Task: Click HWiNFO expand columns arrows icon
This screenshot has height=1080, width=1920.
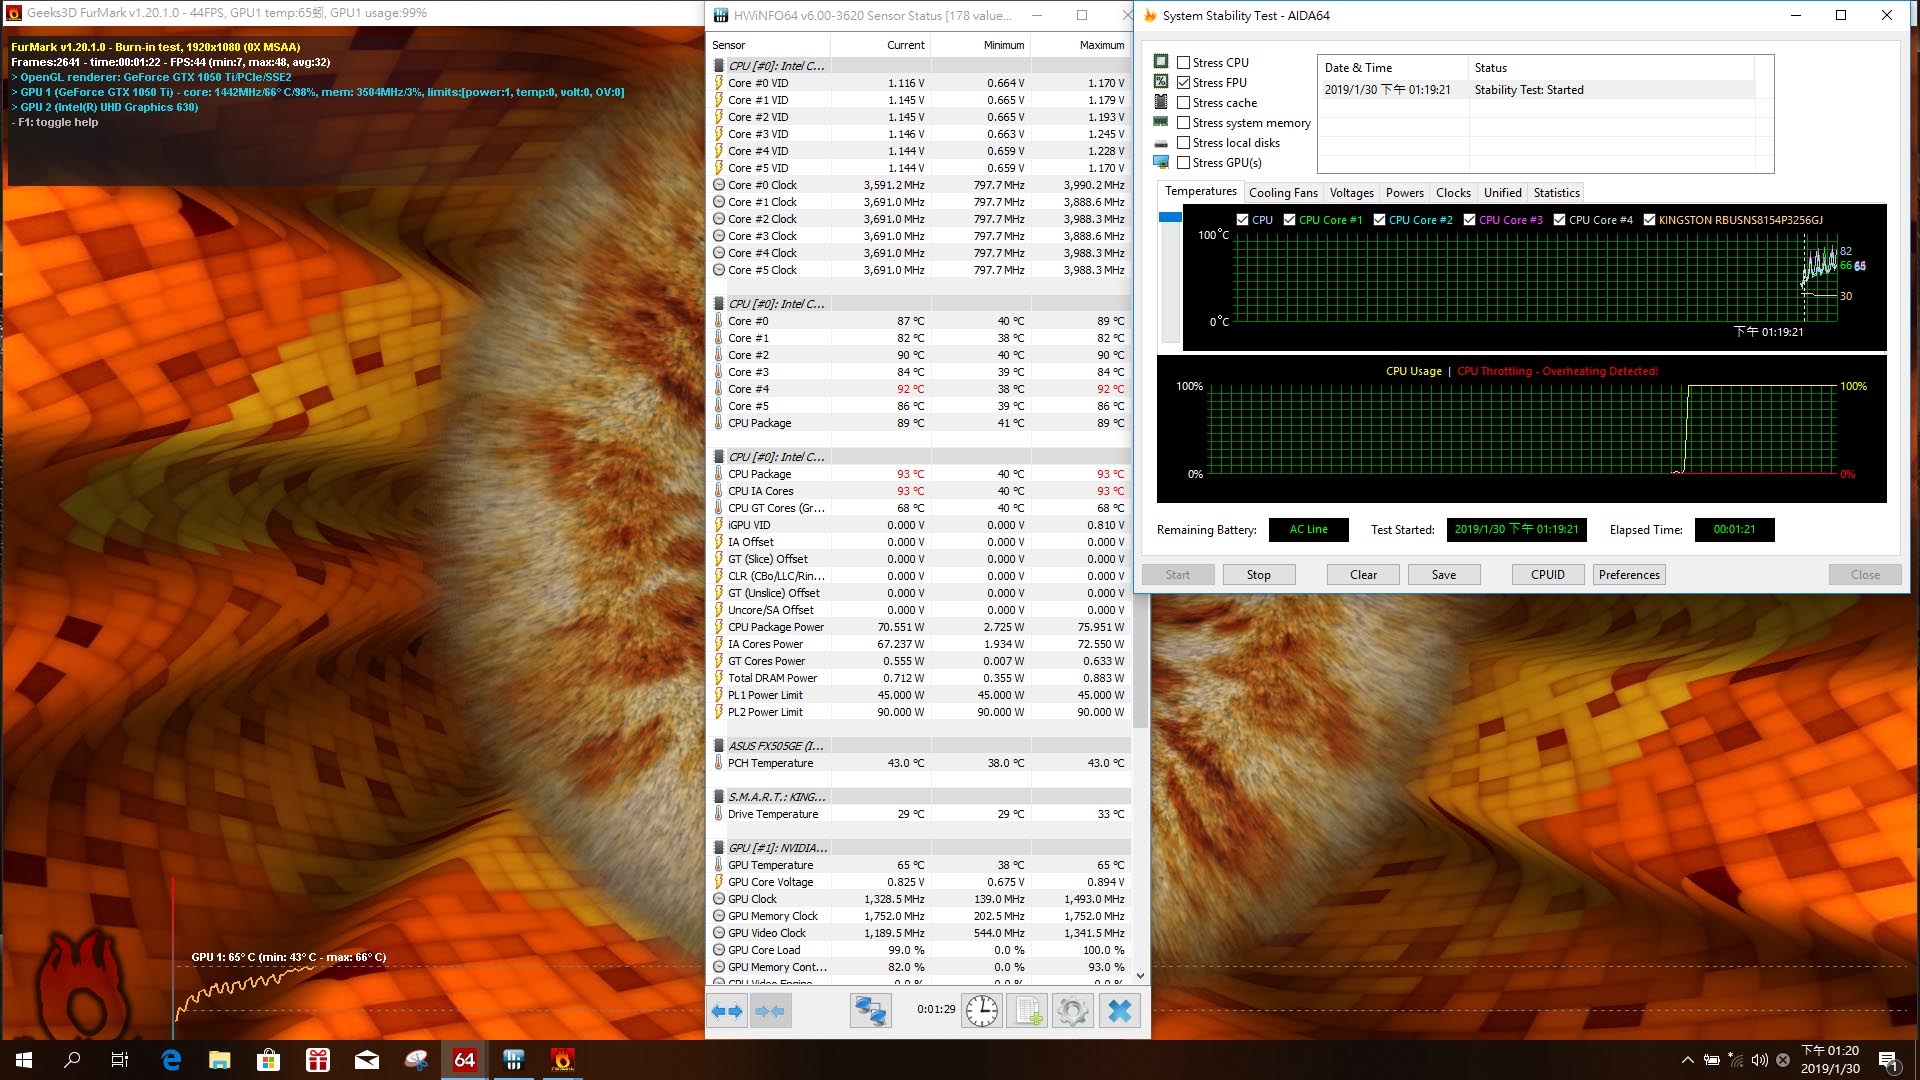Action: [727, 1011]
